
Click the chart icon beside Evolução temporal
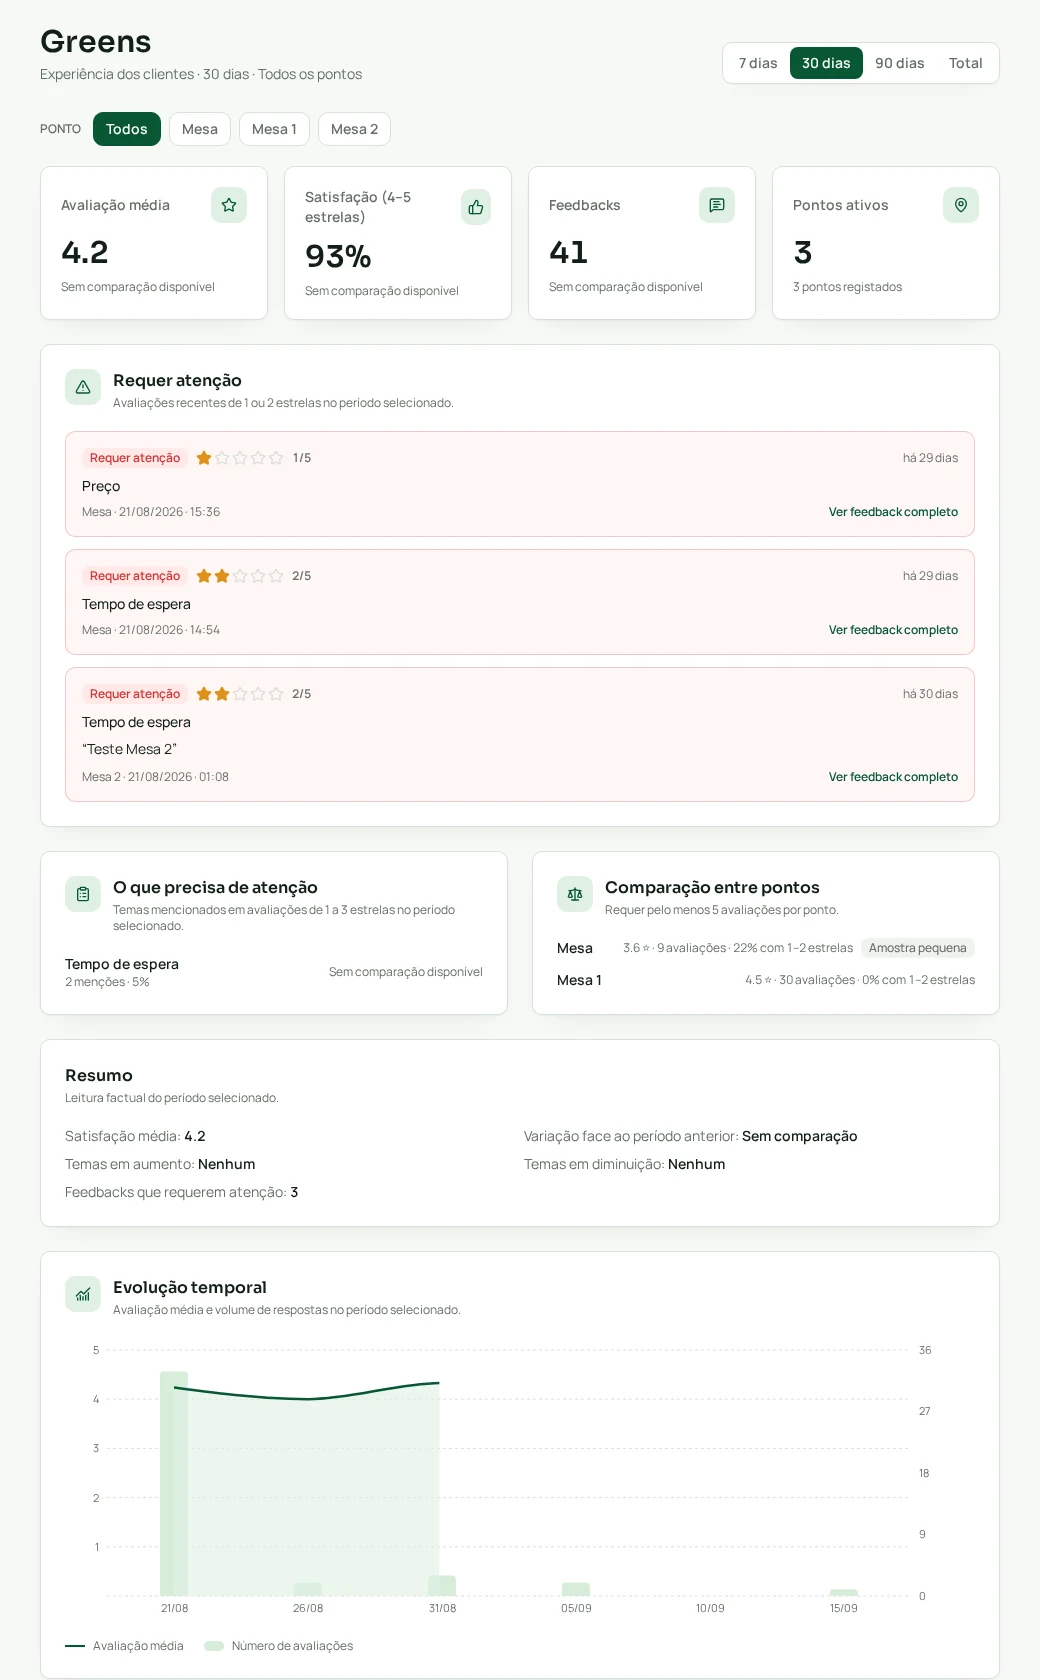pyautogui.click(x=83, y=1294)
